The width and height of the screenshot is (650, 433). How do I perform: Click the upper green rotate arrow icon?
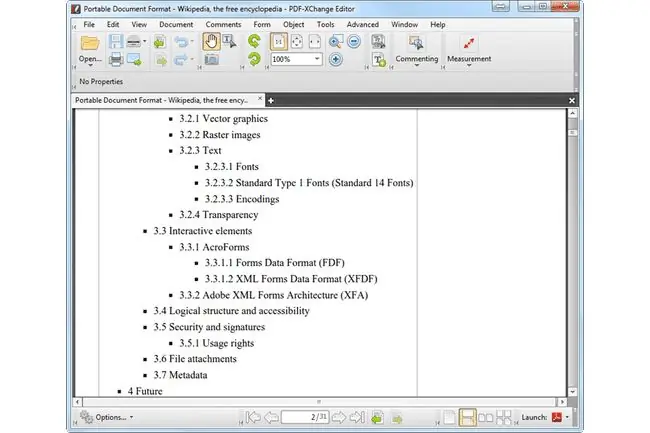[254, 41]
